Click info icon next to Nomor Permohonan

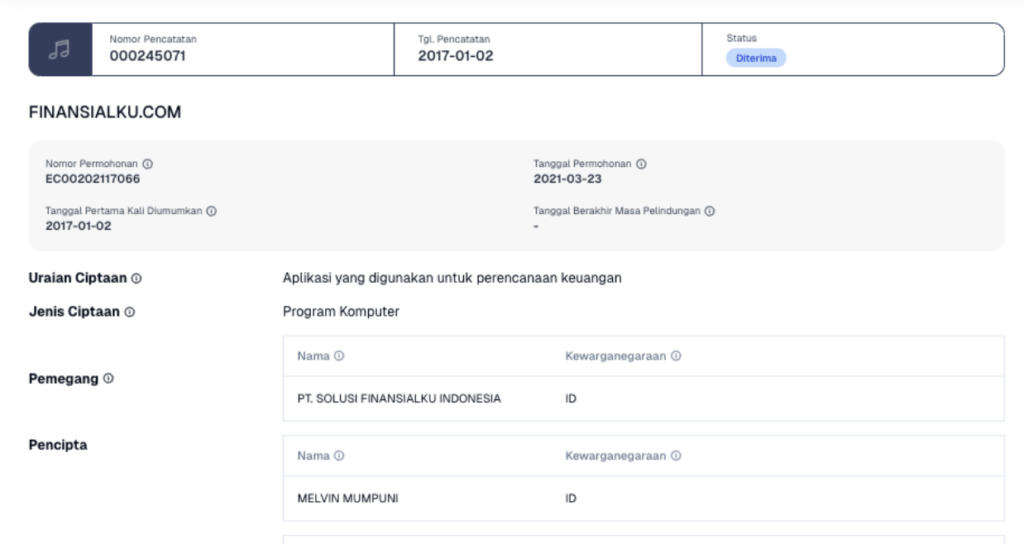coord(148,164)
